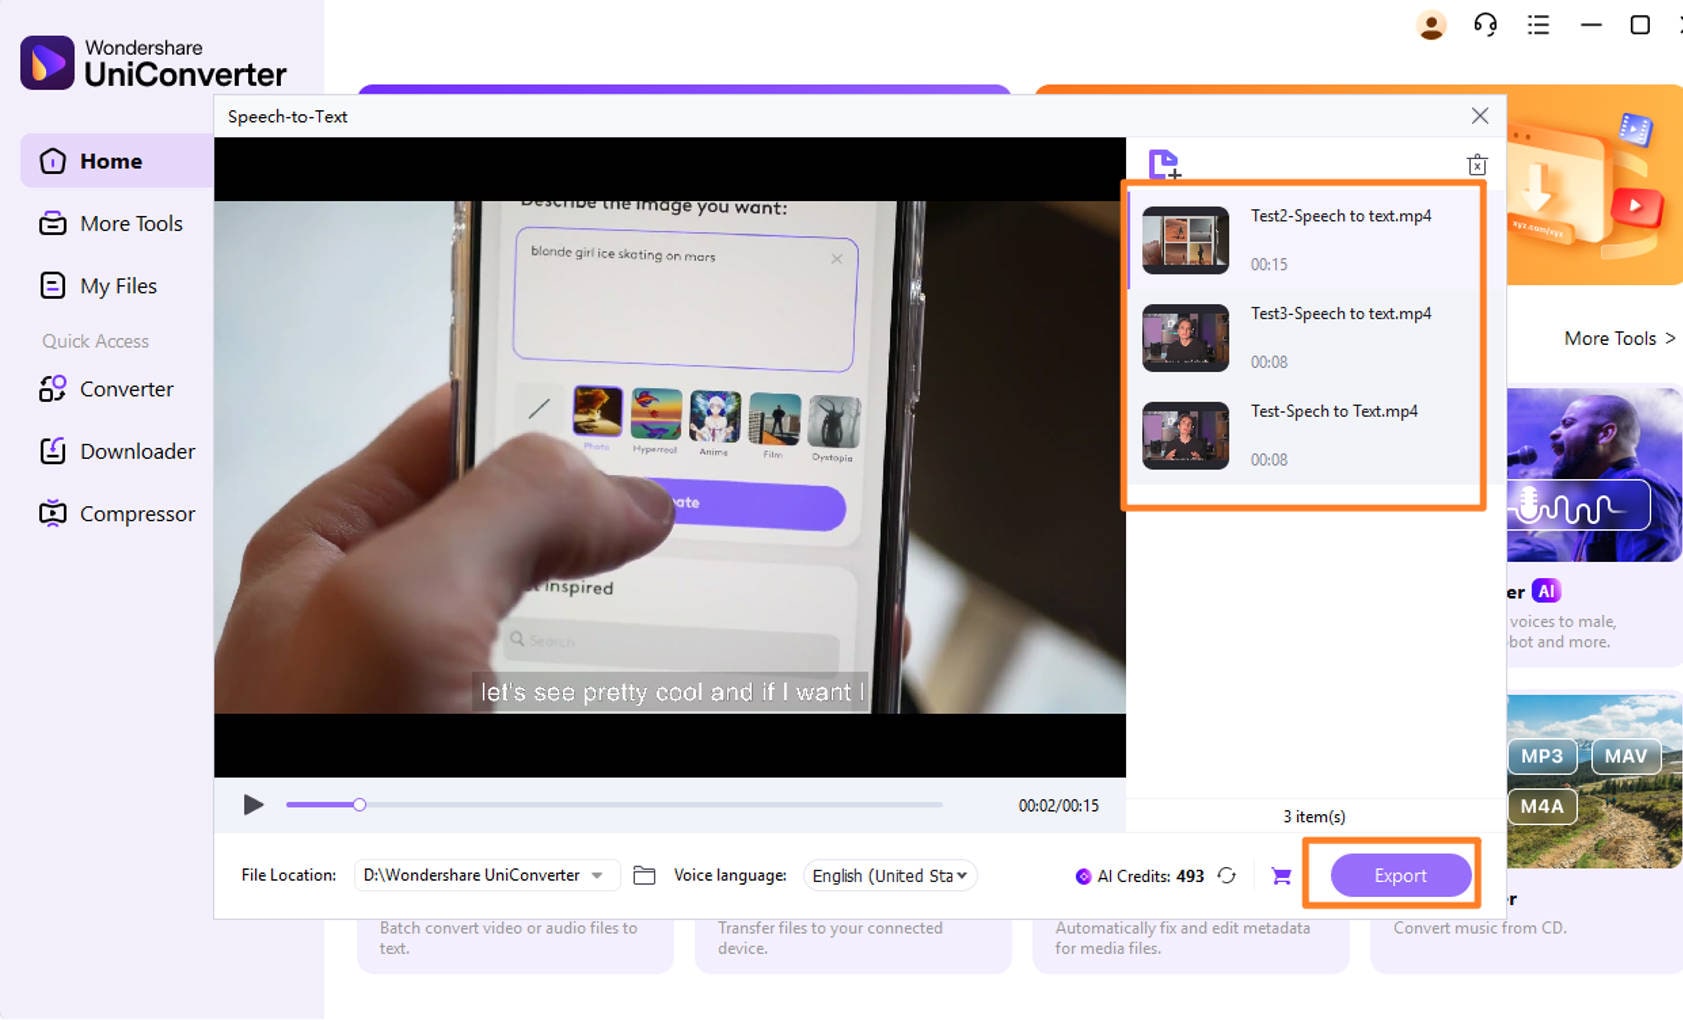Click the MAV format badge
Screen dimensions: 1683x1020
1625,757
